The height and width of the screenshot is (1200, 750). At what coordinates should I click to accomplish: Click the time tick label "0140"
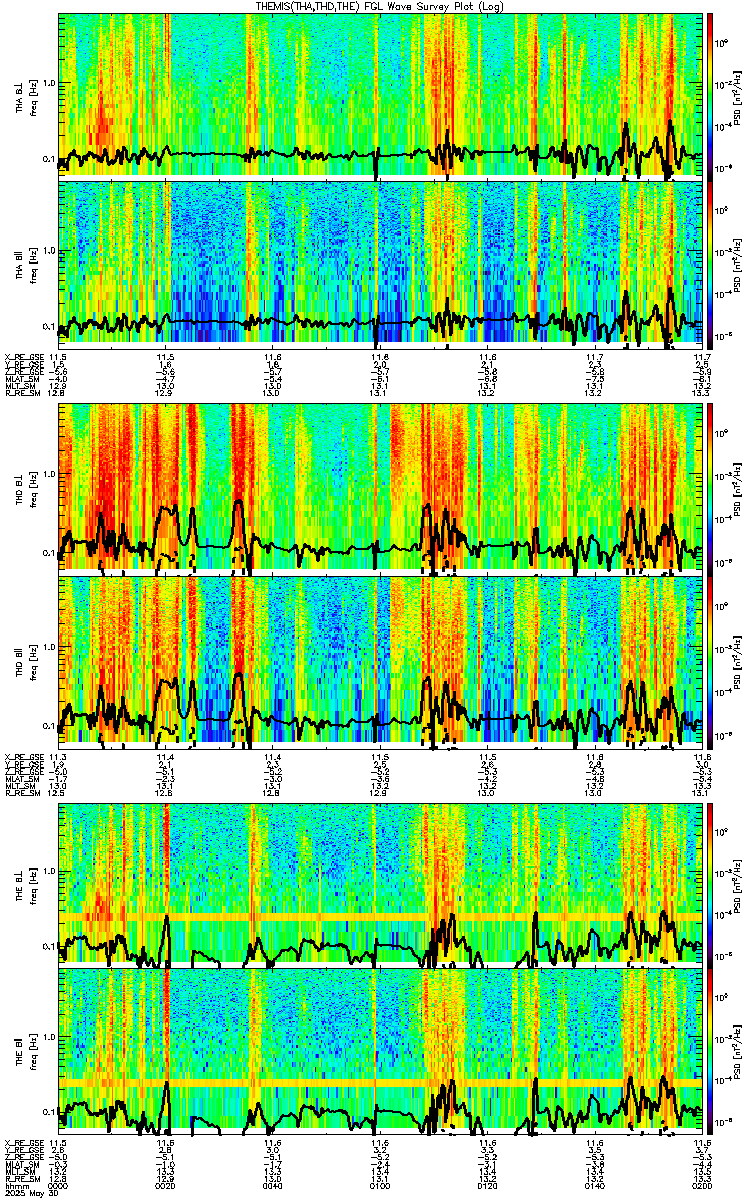tap(593, 1185)
